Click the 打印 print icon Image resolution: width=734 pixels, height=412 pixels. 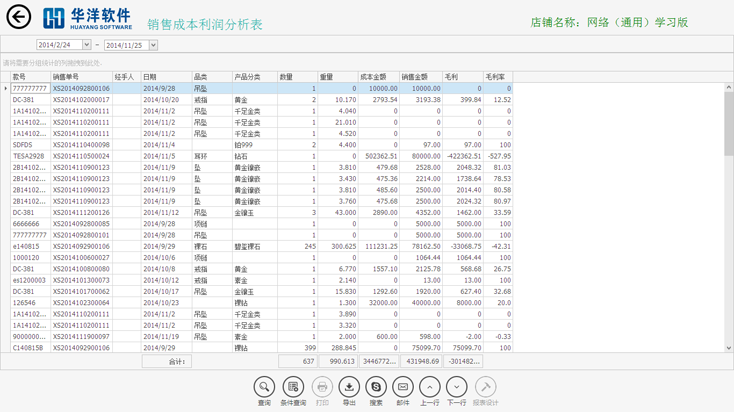[322, 387]
